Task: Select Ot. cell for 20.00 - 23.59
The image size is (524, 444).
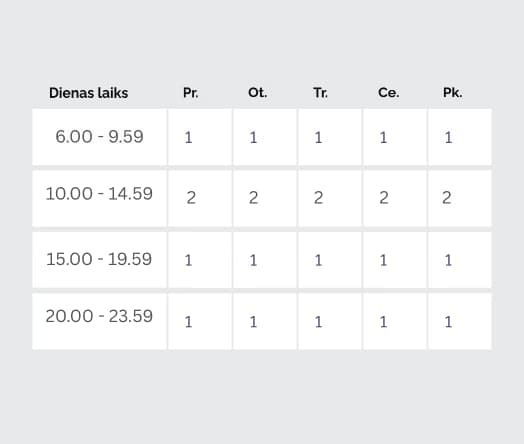Action: [x=265, y=321]
